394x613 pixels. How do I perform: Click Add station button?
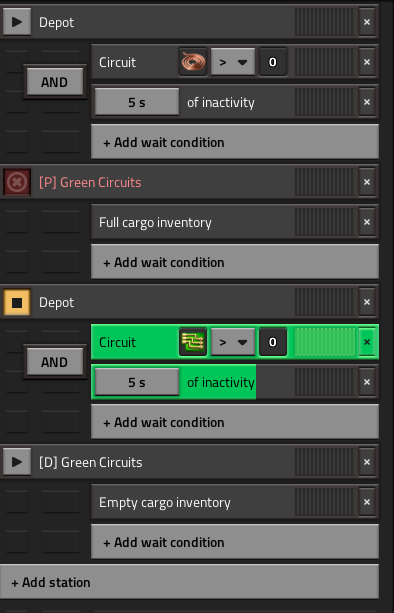click(189, 582)
